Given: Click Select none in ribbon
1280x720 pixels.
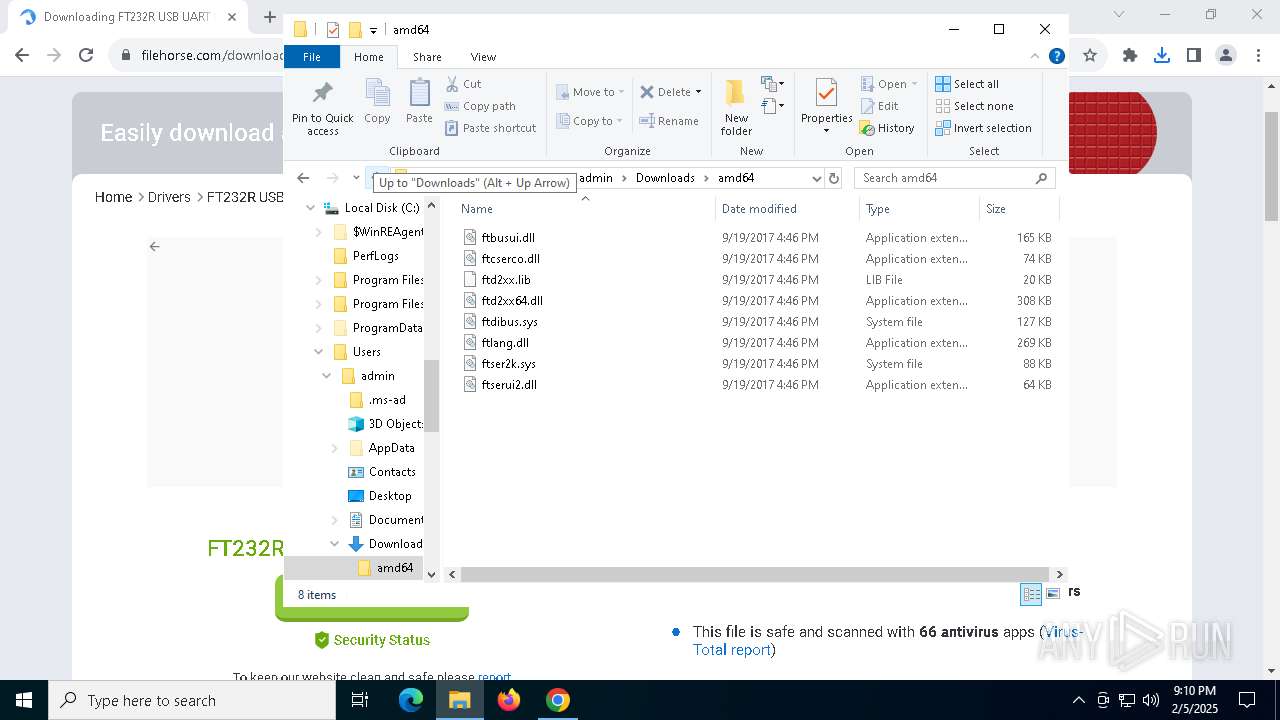Looking at the screenshot, I should (x=974, y=106).
